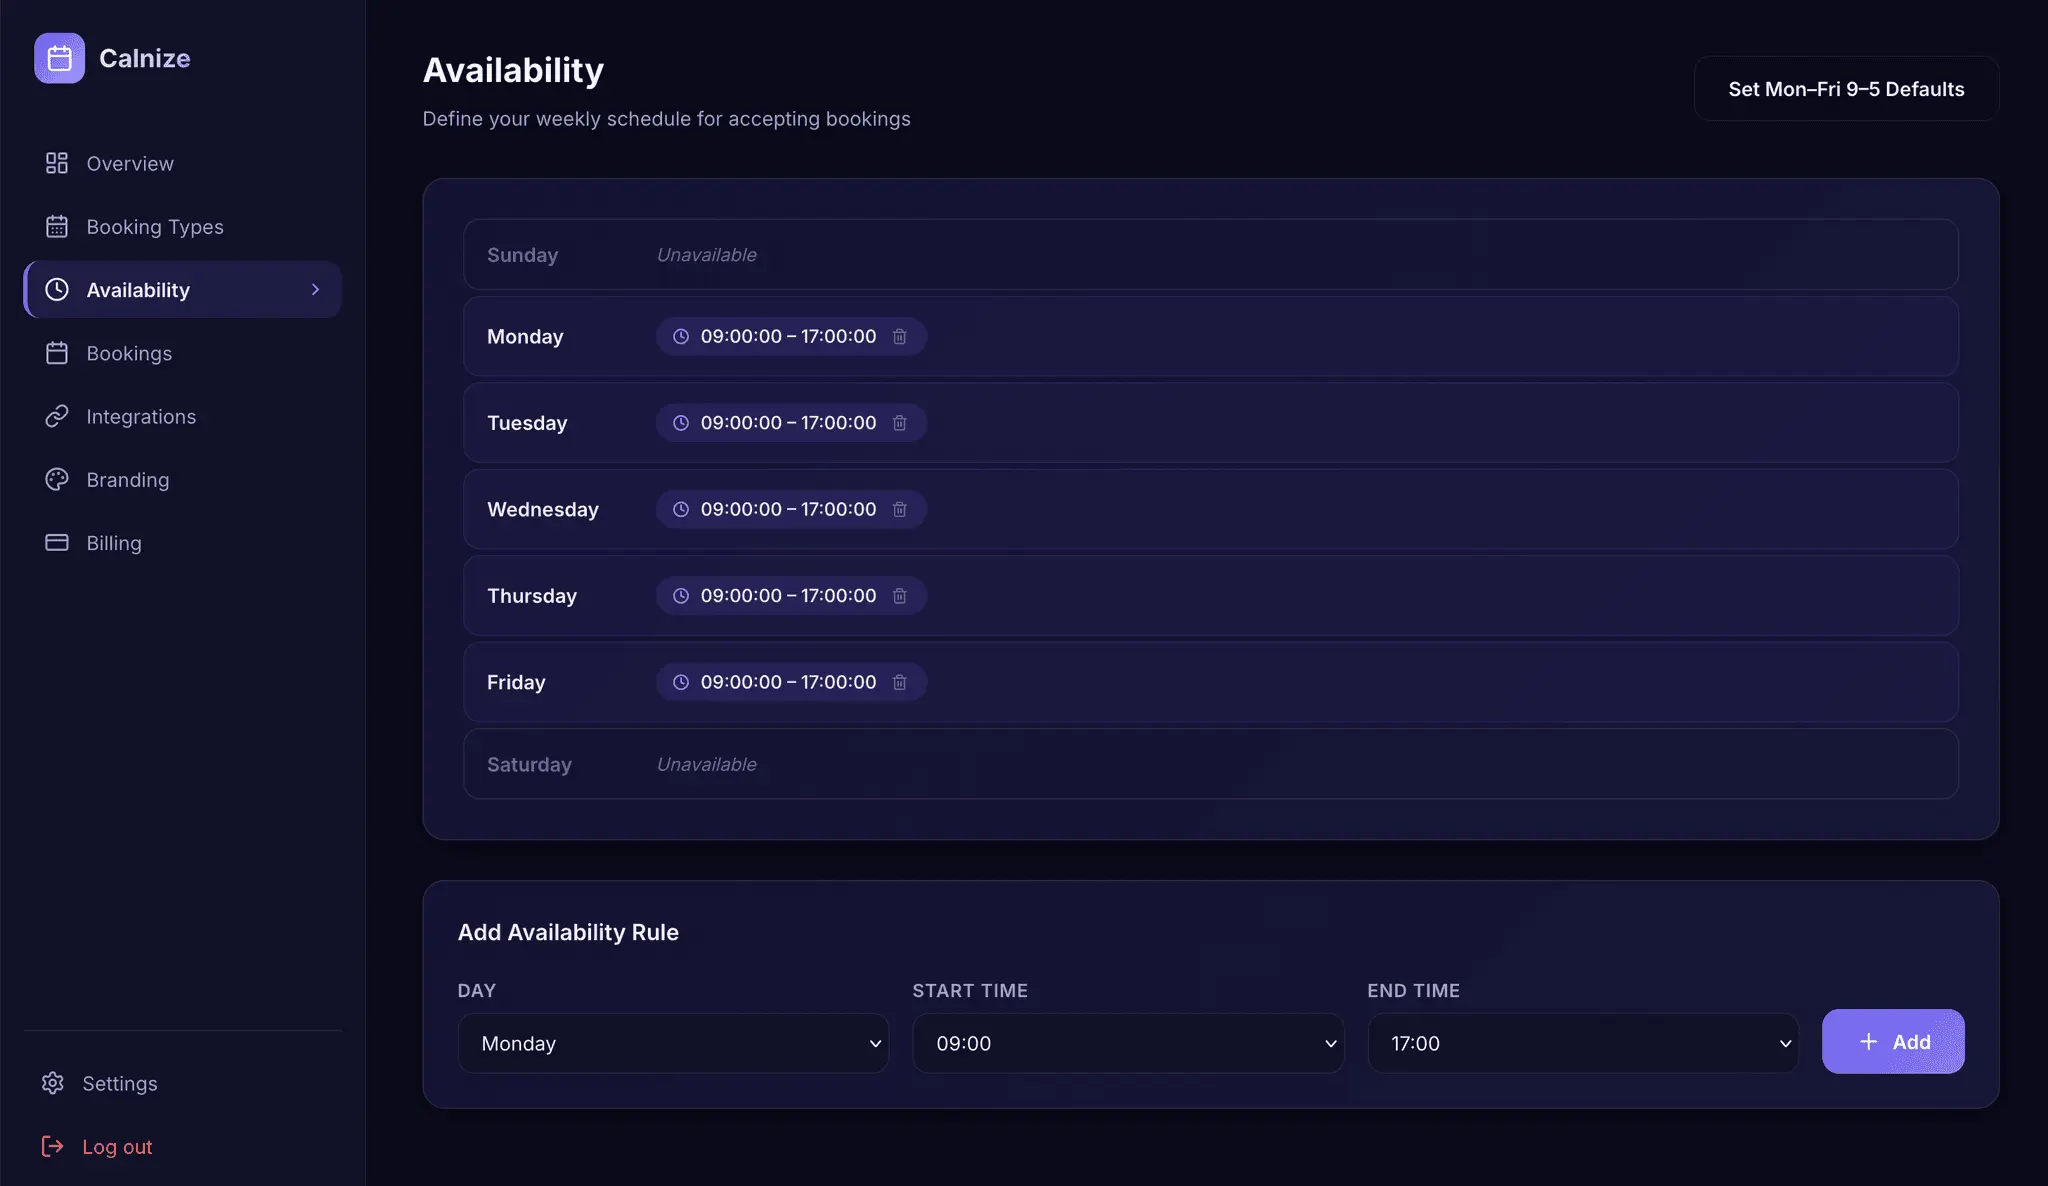The image size is (2048, 1186).
Task: Open Booking Types page
Action: click(x=183, y=226)
